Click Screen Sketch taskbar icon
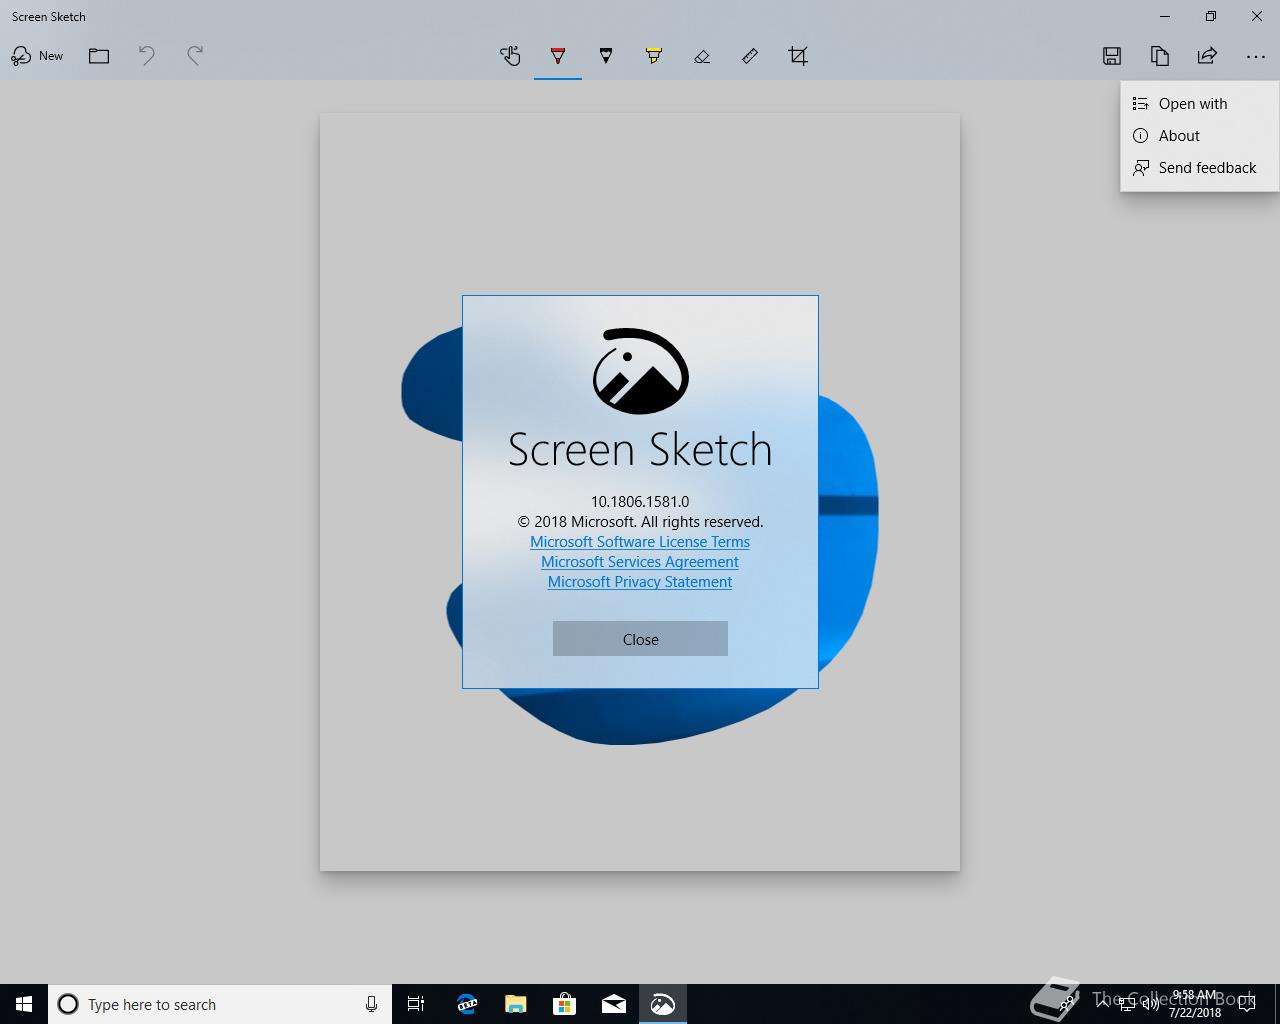The image size is (1280, 1024). click(x=662, y=1004)
